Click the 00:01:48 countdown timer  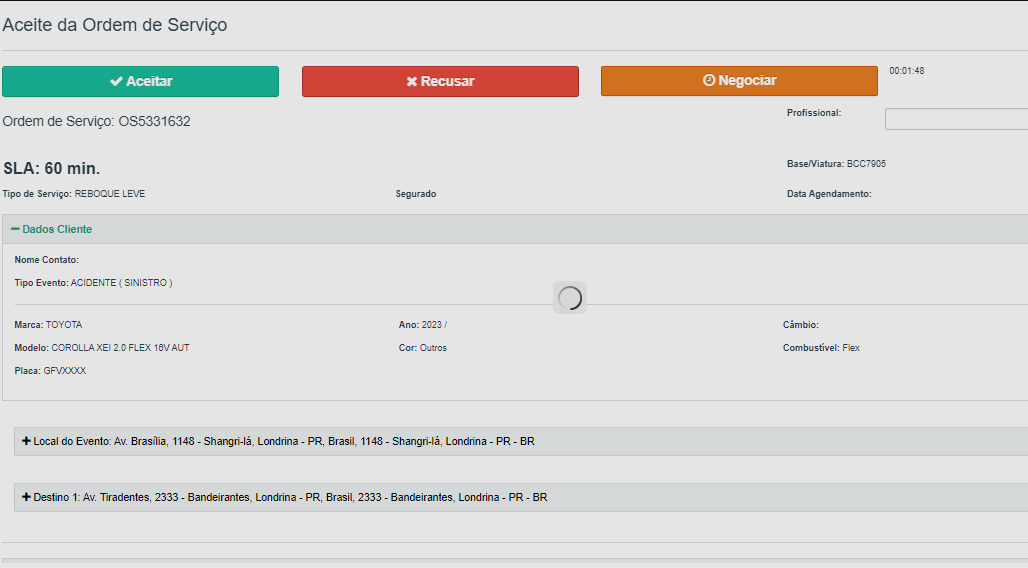[x=907, y=71]
